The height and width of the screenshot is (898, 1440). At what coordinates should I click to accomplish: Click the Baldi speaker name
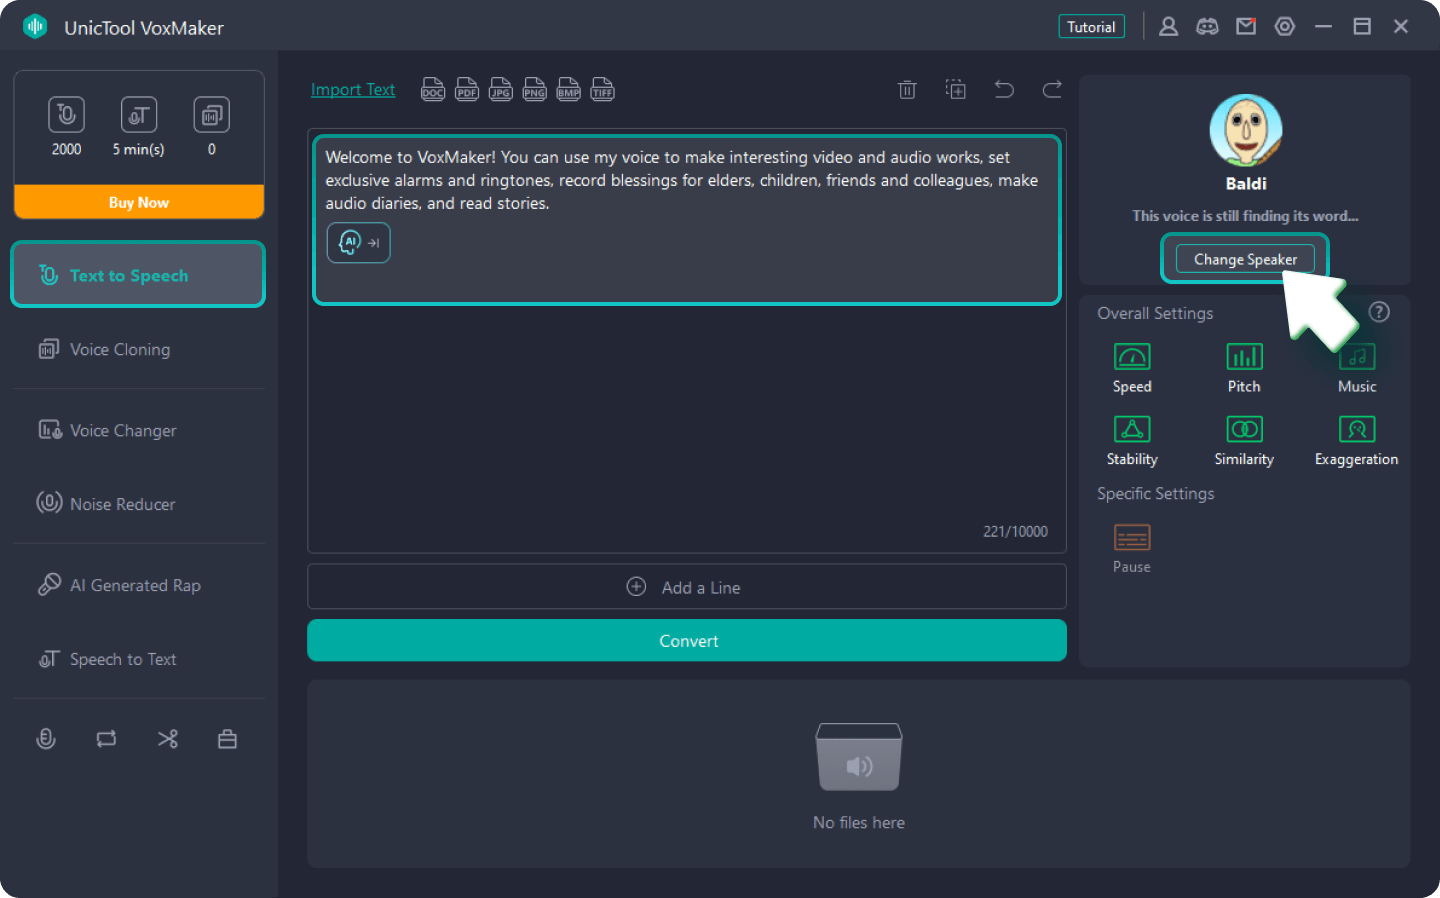(1246, 184)
